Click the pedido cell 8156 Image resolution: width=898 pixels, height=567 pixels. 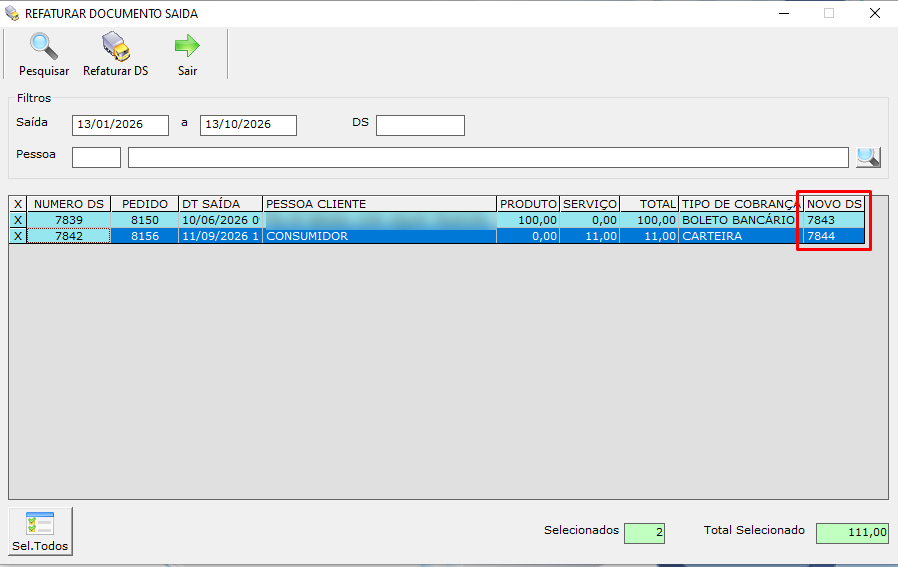pos(145,236)
